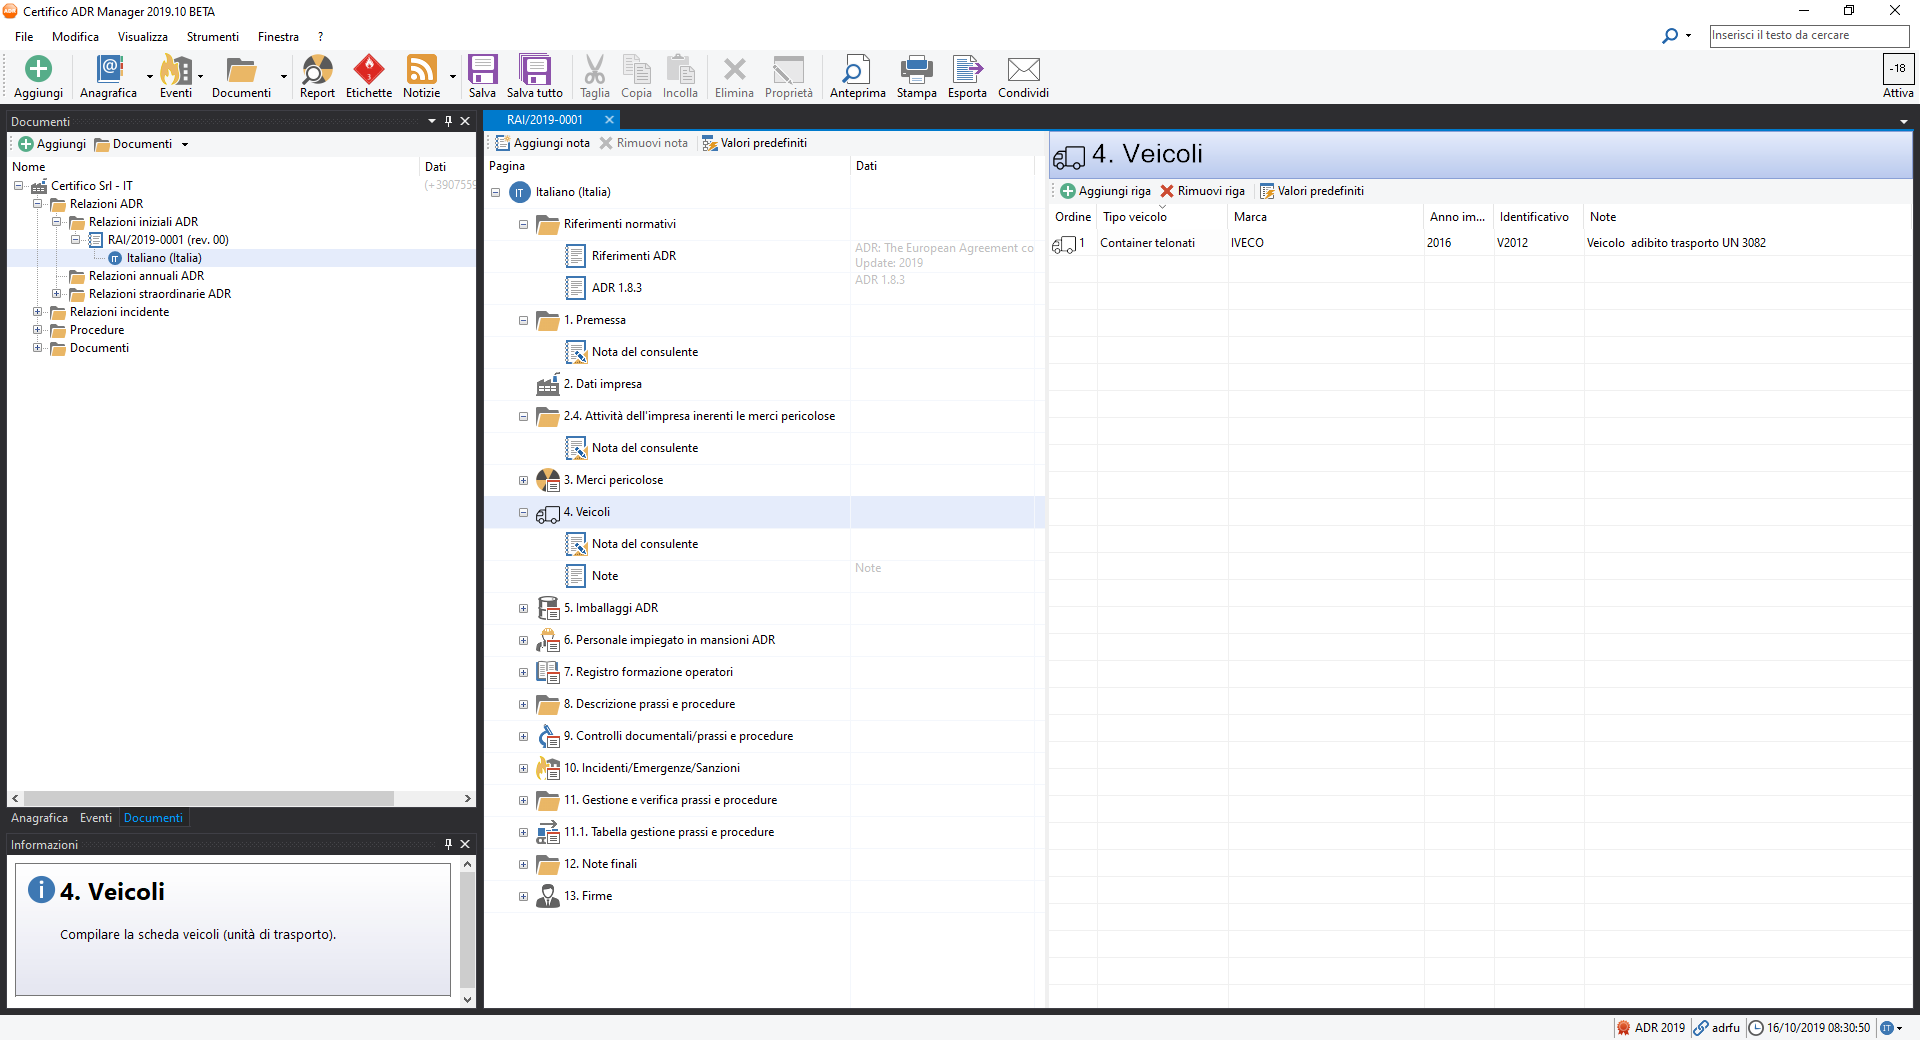Image resolution: width=1920 pixels, height=1040 pixels.
Task: Switch to the Eventi tab
Action: [x=96, y=818]
